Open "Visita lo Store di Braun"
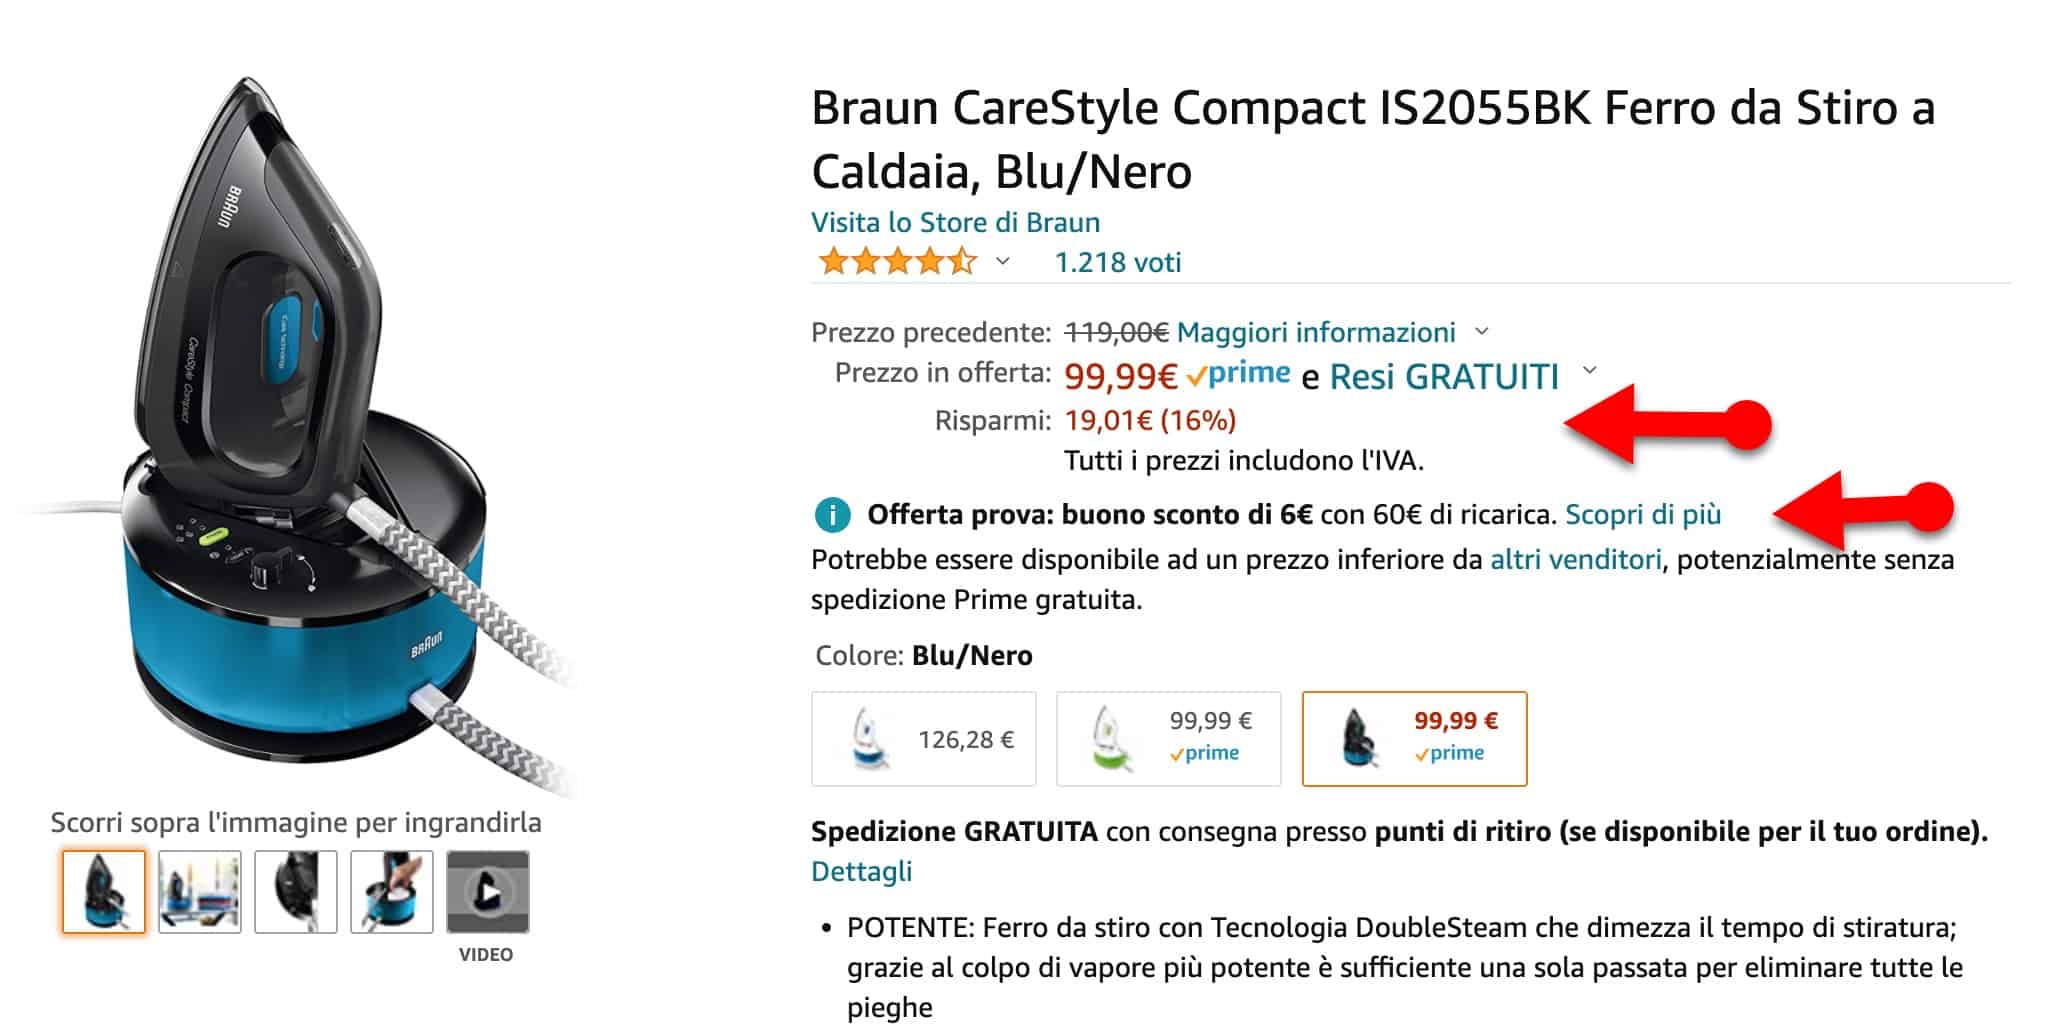 (955, 222)
